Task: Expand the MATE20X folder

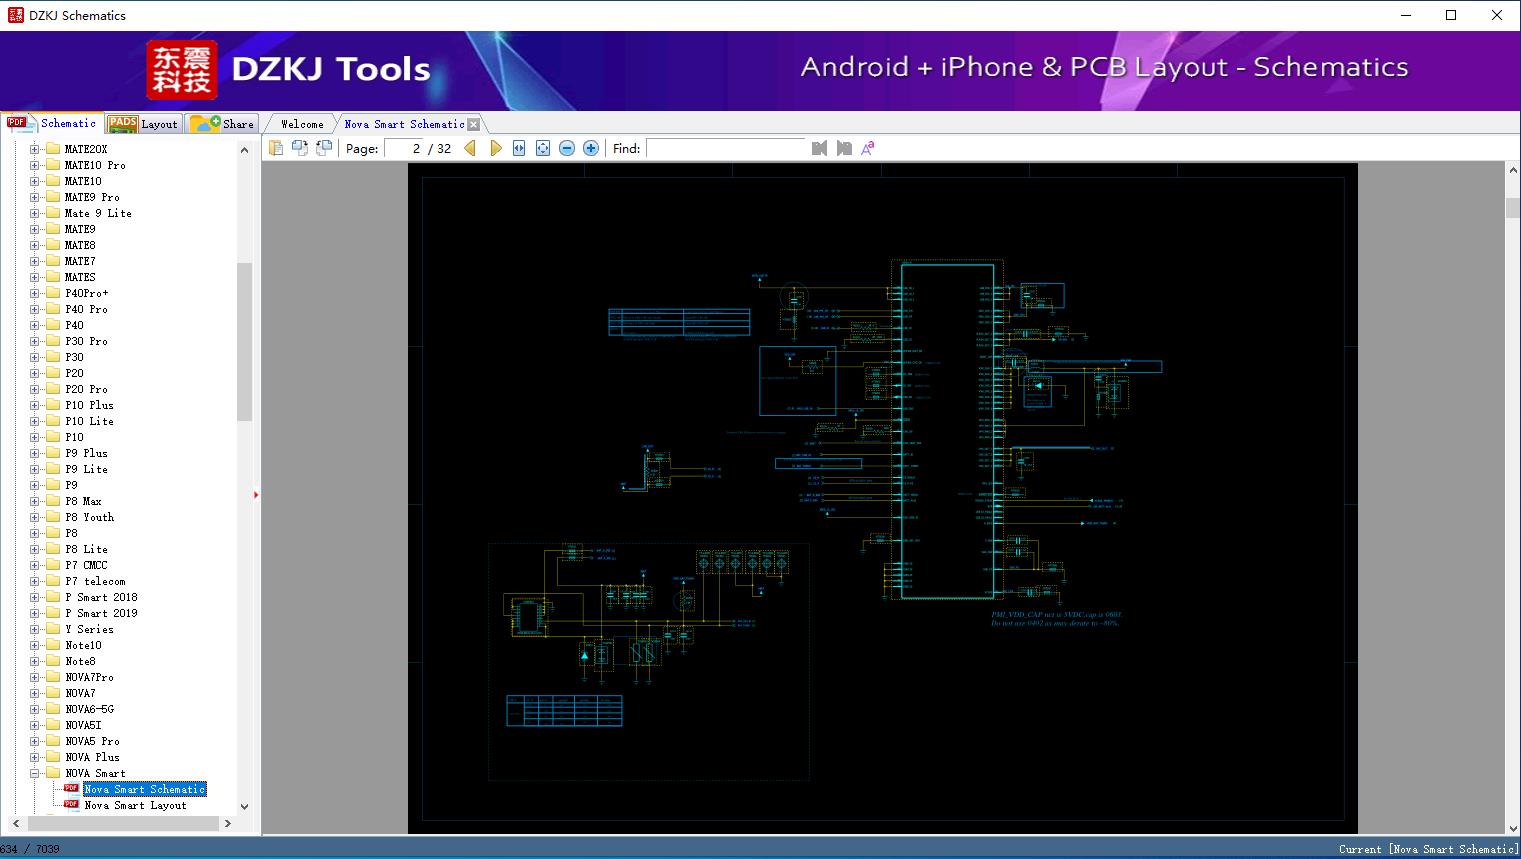Action: (35, 149)
